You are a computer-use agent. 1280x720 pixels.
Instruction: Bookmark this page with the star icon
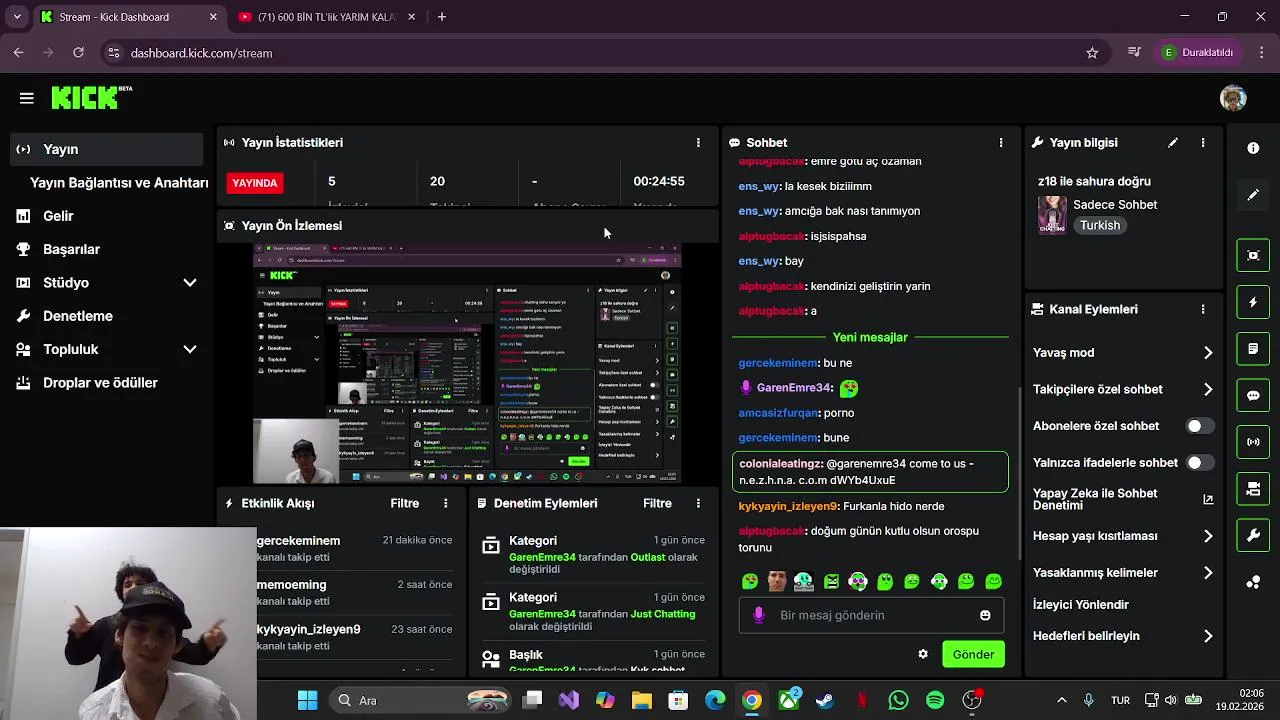click(1092, 53)
